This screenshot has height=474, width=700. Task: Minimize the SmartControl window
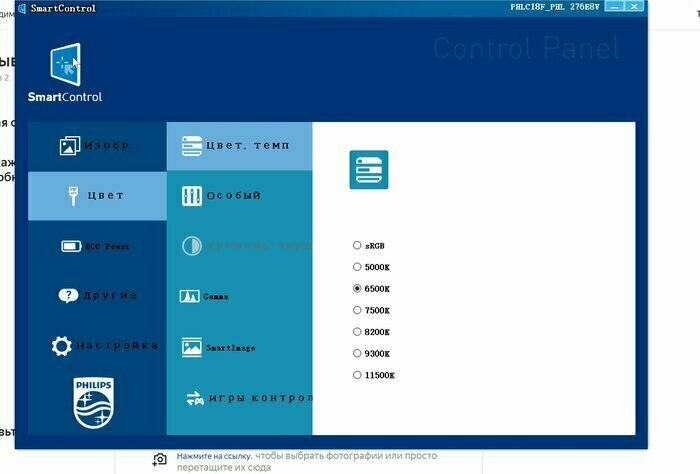click(x=614, y=6)
